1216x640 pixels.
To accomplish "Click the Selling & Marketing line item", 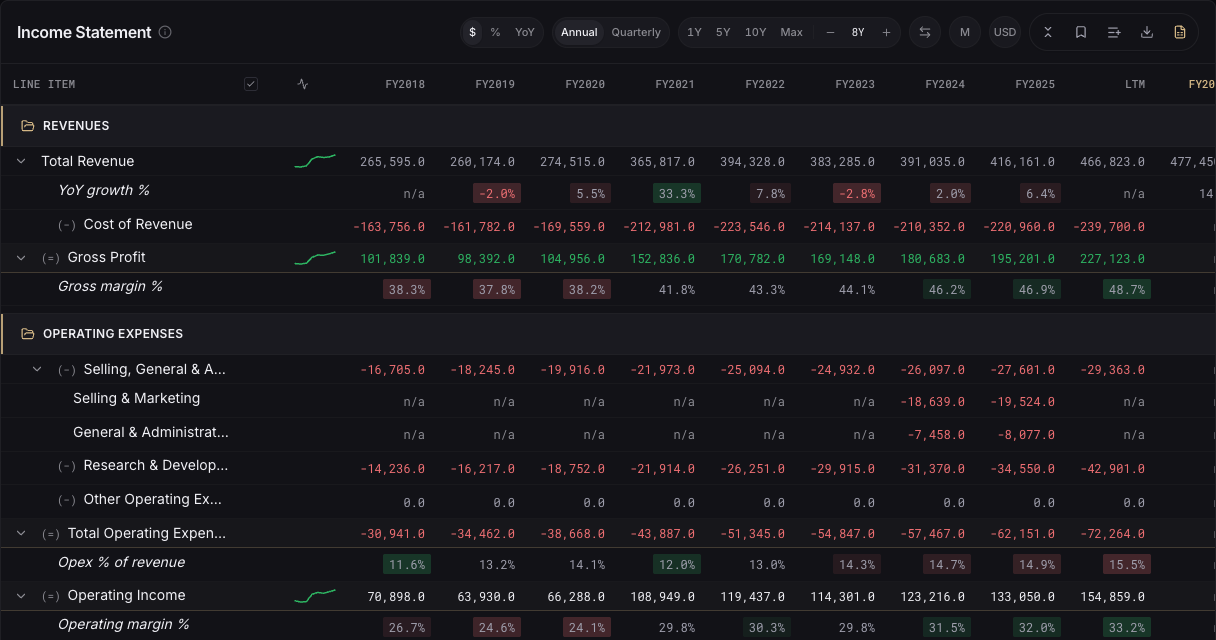I will [137, 398].
